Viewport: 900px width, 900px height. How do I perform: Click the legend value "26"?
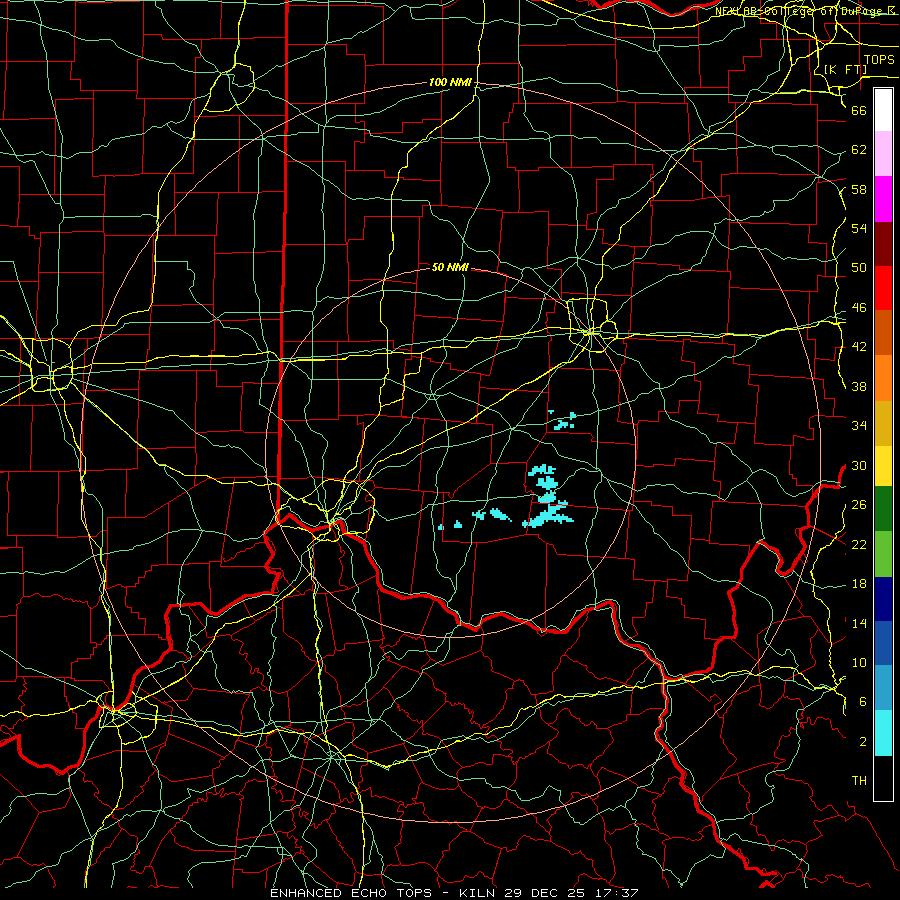coord(859,505)
